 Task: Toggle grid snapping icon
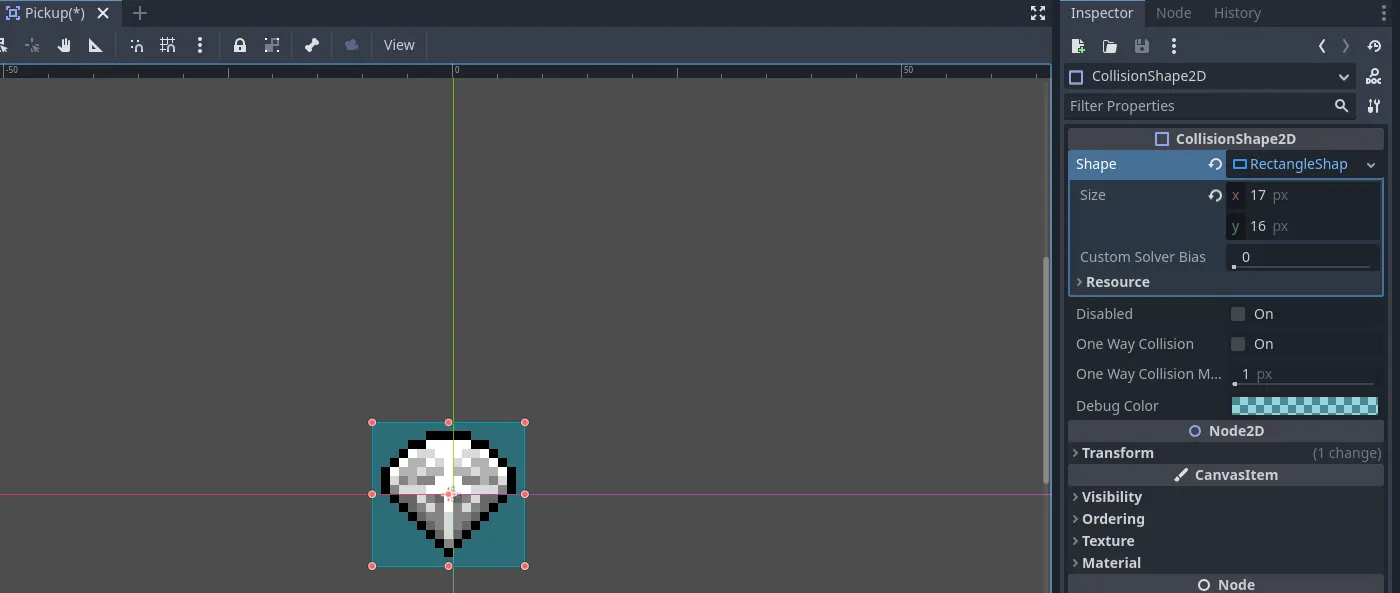pyautogui.click(x=168, y=45)
